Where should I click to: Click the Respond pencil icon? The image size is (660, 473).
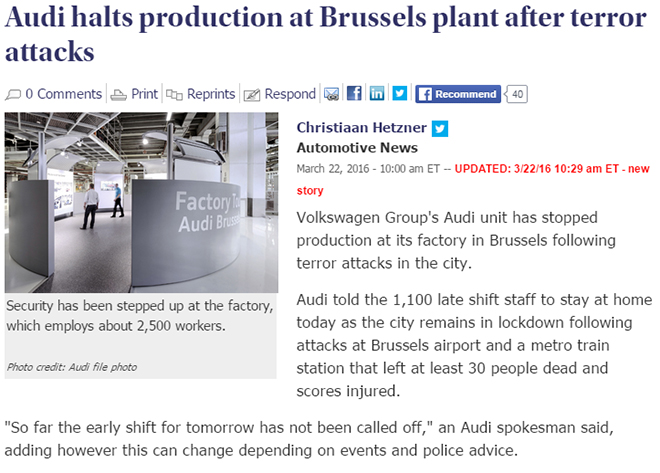252,95
